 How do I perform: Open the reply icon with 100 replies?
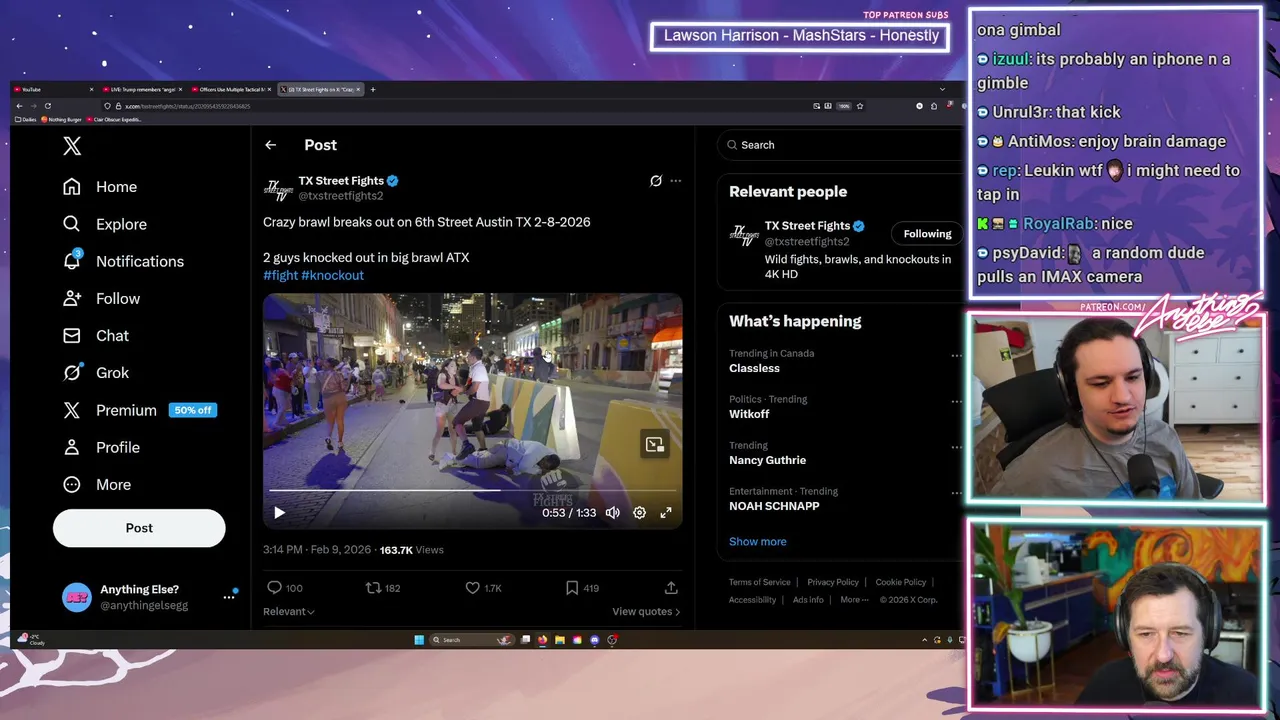[274, 588]
